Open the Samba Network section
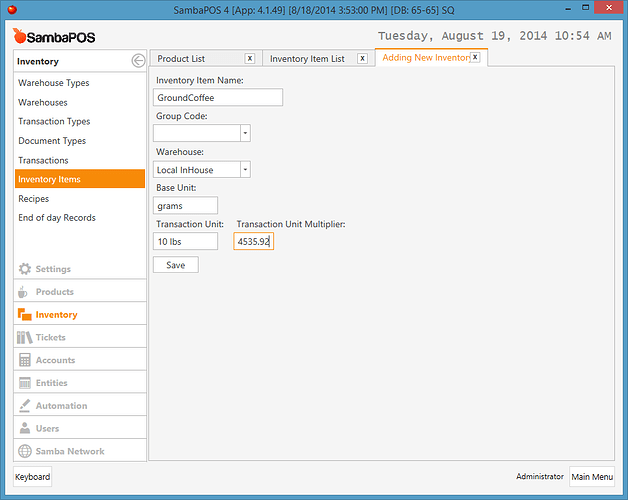The image size is (628, 500). (x=80, y=451)
